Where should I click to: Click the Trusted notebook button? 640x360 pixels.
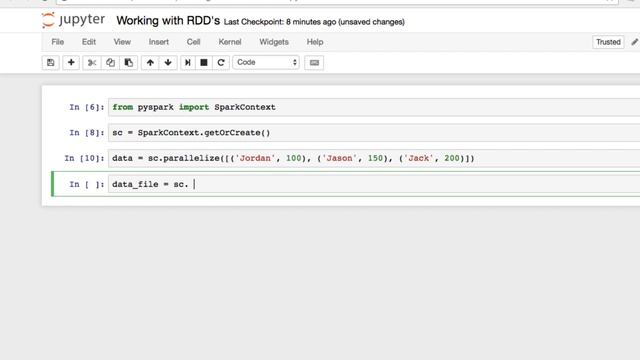click(608, 42)
